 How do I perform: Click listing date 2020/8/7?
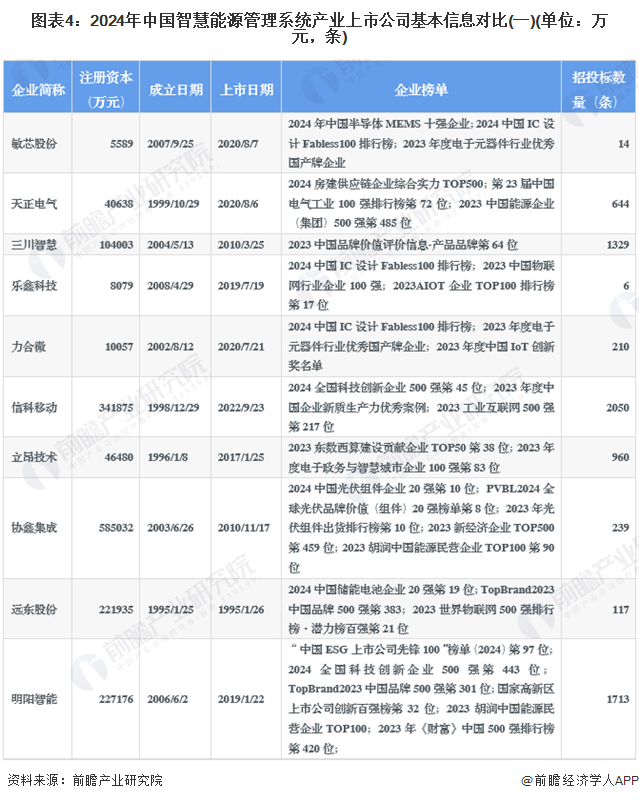238,144
